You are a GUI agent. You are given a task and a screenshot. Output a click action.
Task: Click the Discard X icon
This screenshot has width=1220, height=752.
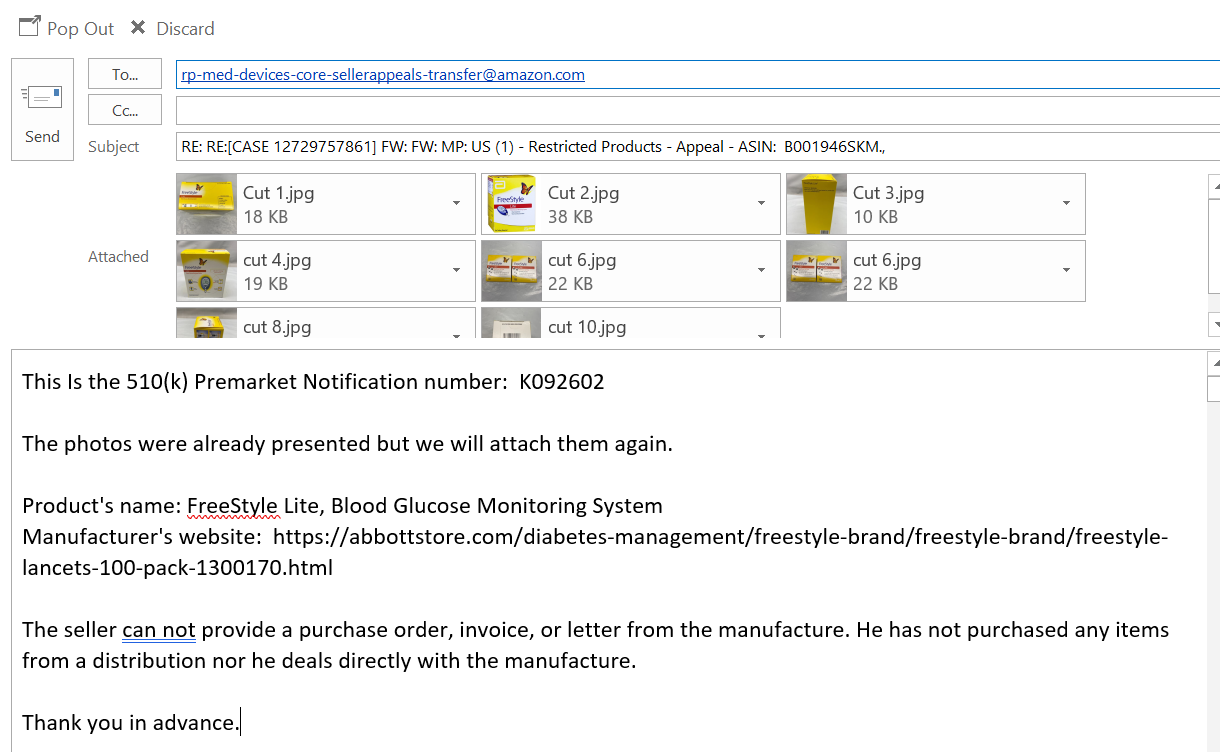[138, 28]
